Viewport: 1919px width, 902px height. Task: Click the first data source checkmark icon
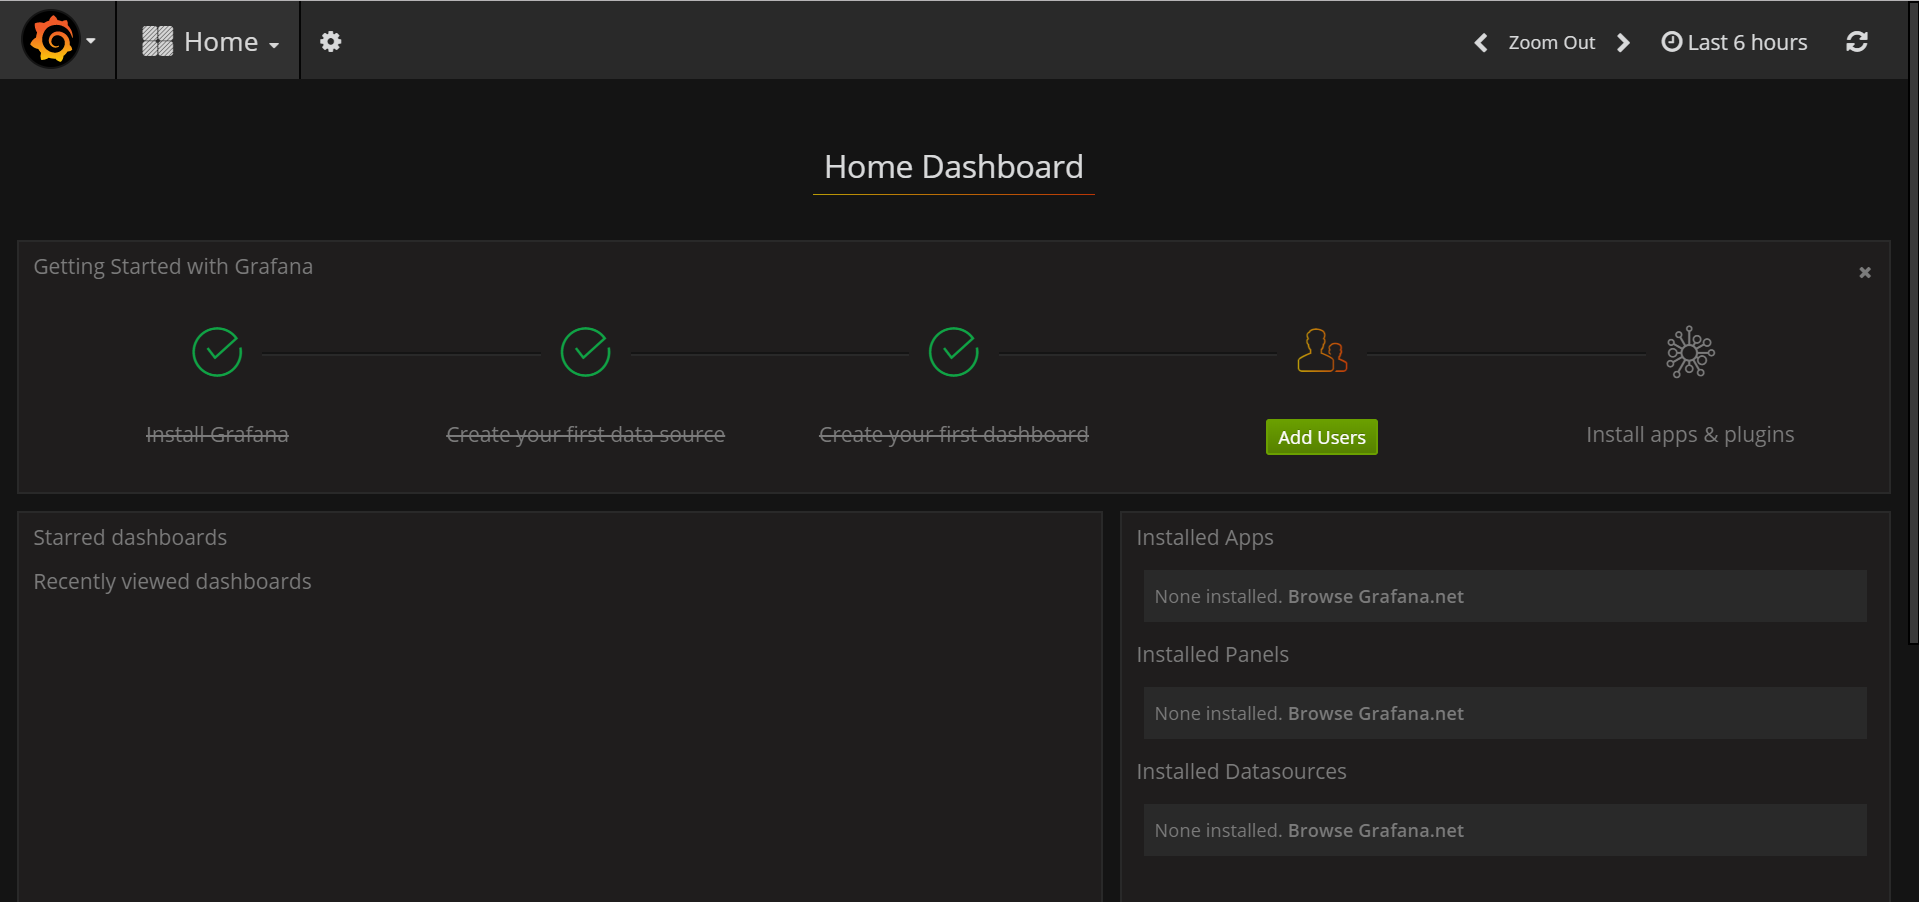[x=585, y=352]
